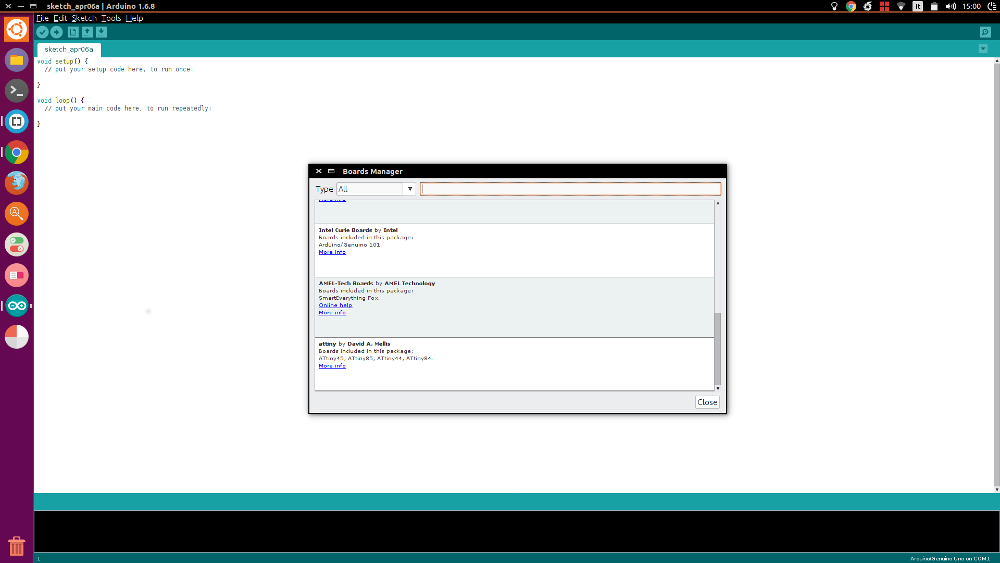The height and width of the screenshot is (563, 1000).
Task: Open the Wi-Fi network indicator
Action: (901, 6)
